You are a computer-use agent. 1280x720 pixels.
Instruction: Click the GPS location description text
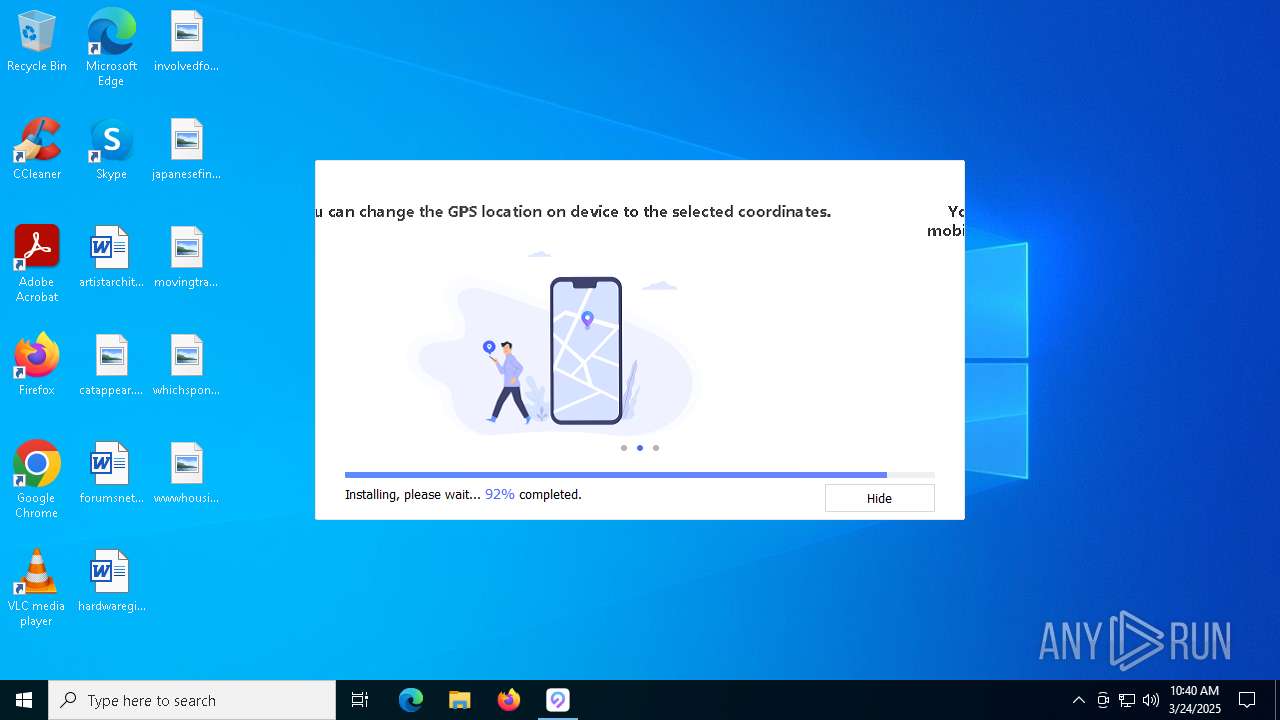click(x=573, y=211)
